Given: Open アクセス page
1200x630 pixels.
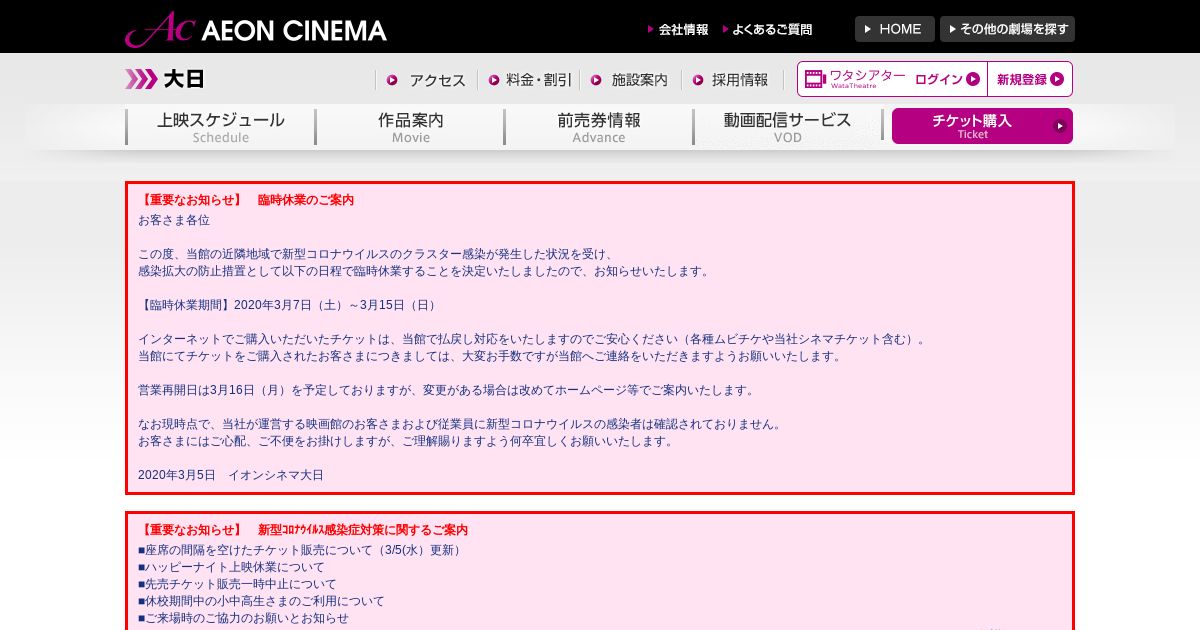Looking at the screenshot, I should point(426,80).
